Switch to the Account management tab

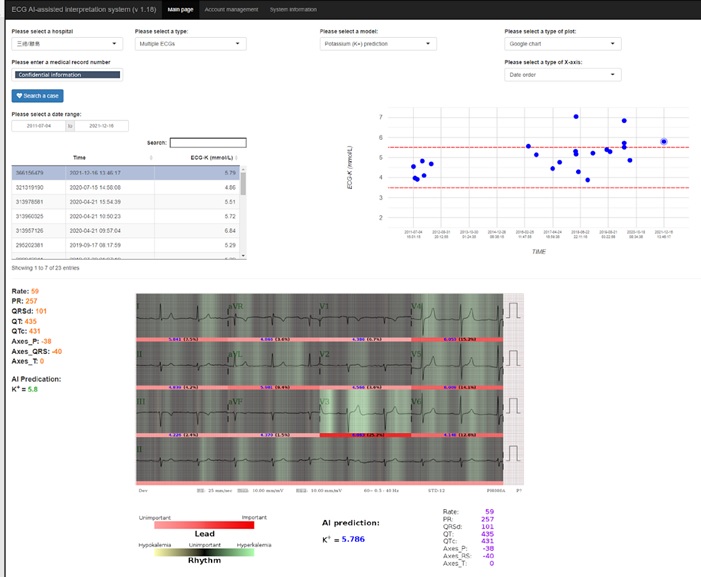(x=229, y=9)
